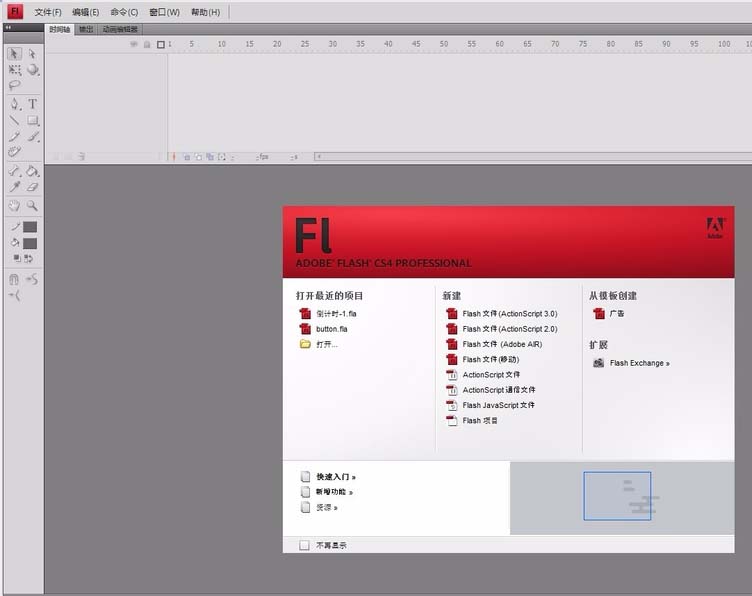
Task: Select the Eyedropper tool
Action: click(14, 187)
